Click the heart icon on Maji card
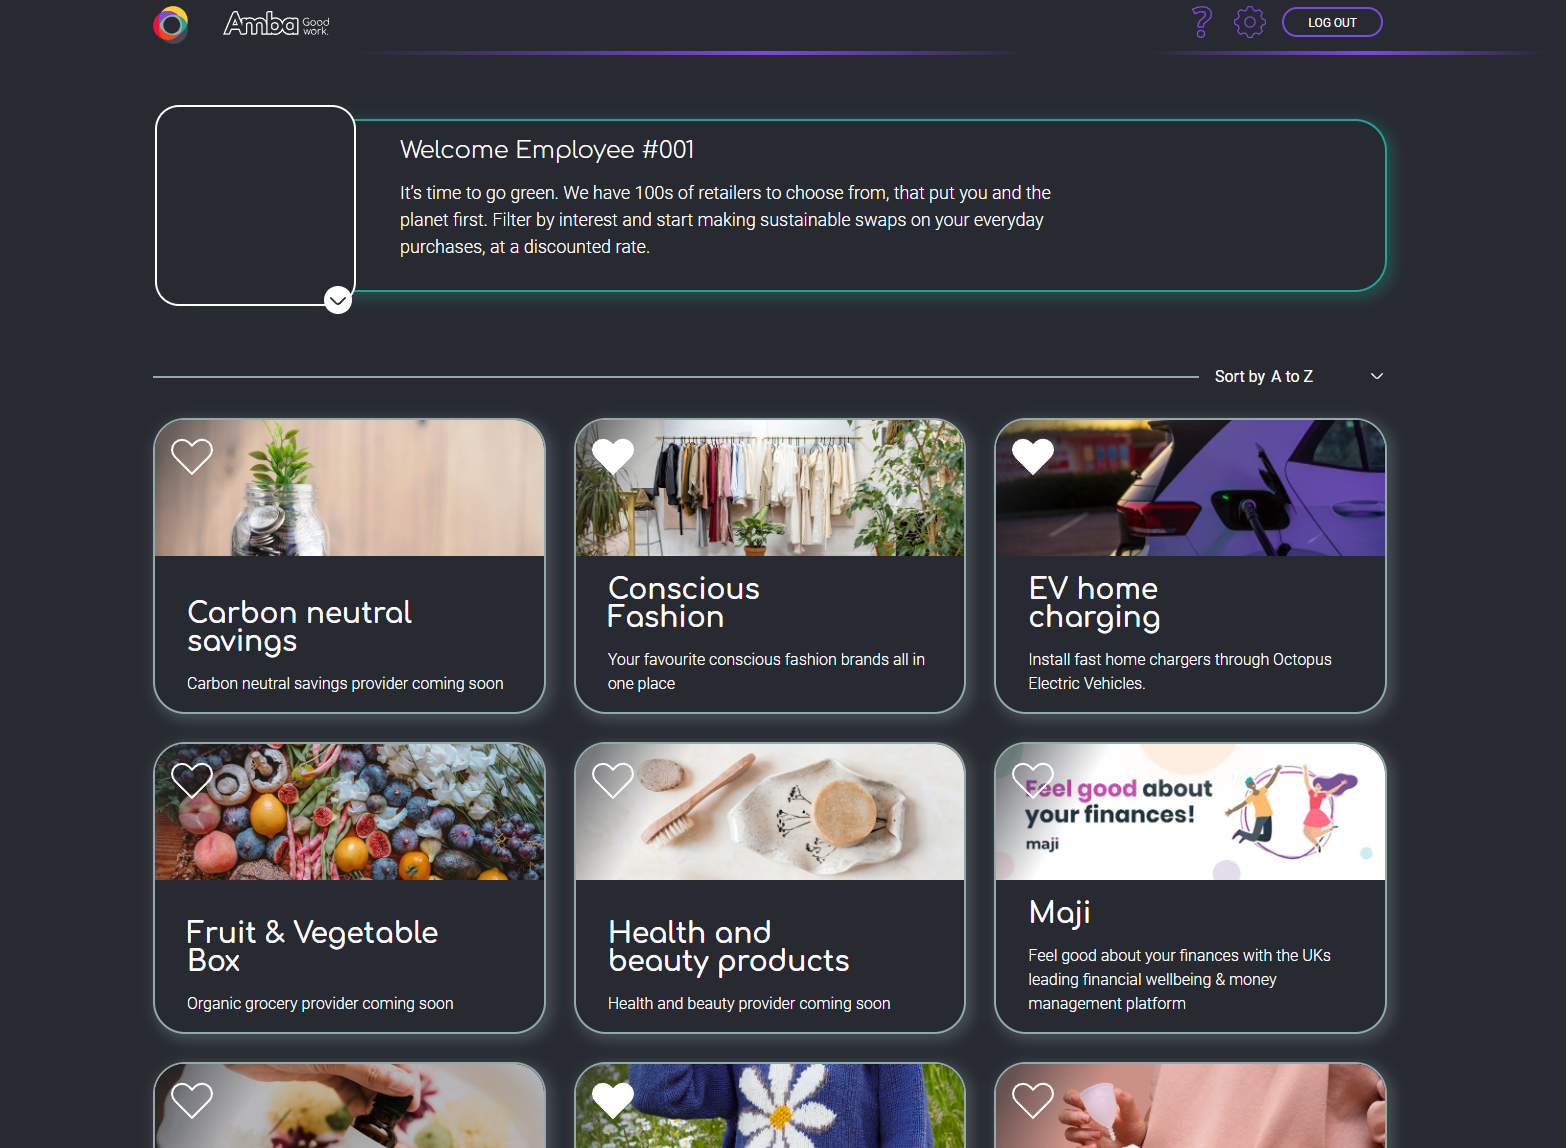Image resolution: width=1566 pixels, height=1148 pixels. tap(1032, 779)
